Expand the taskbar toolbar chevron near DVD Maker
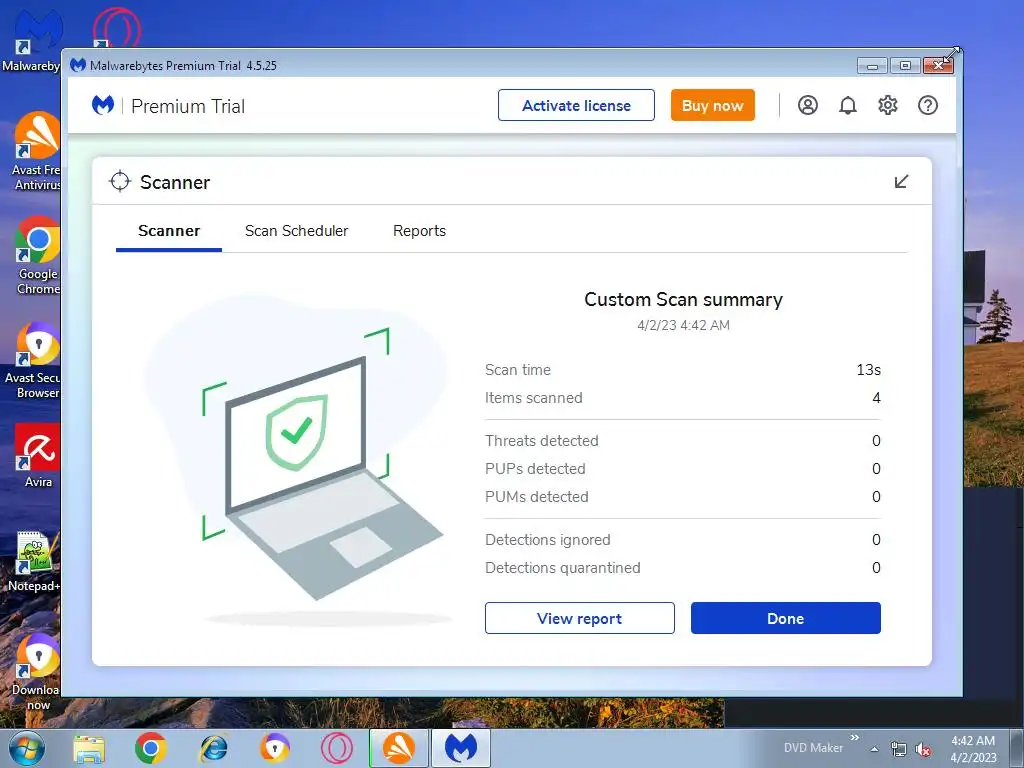 [x=854, y=738]
